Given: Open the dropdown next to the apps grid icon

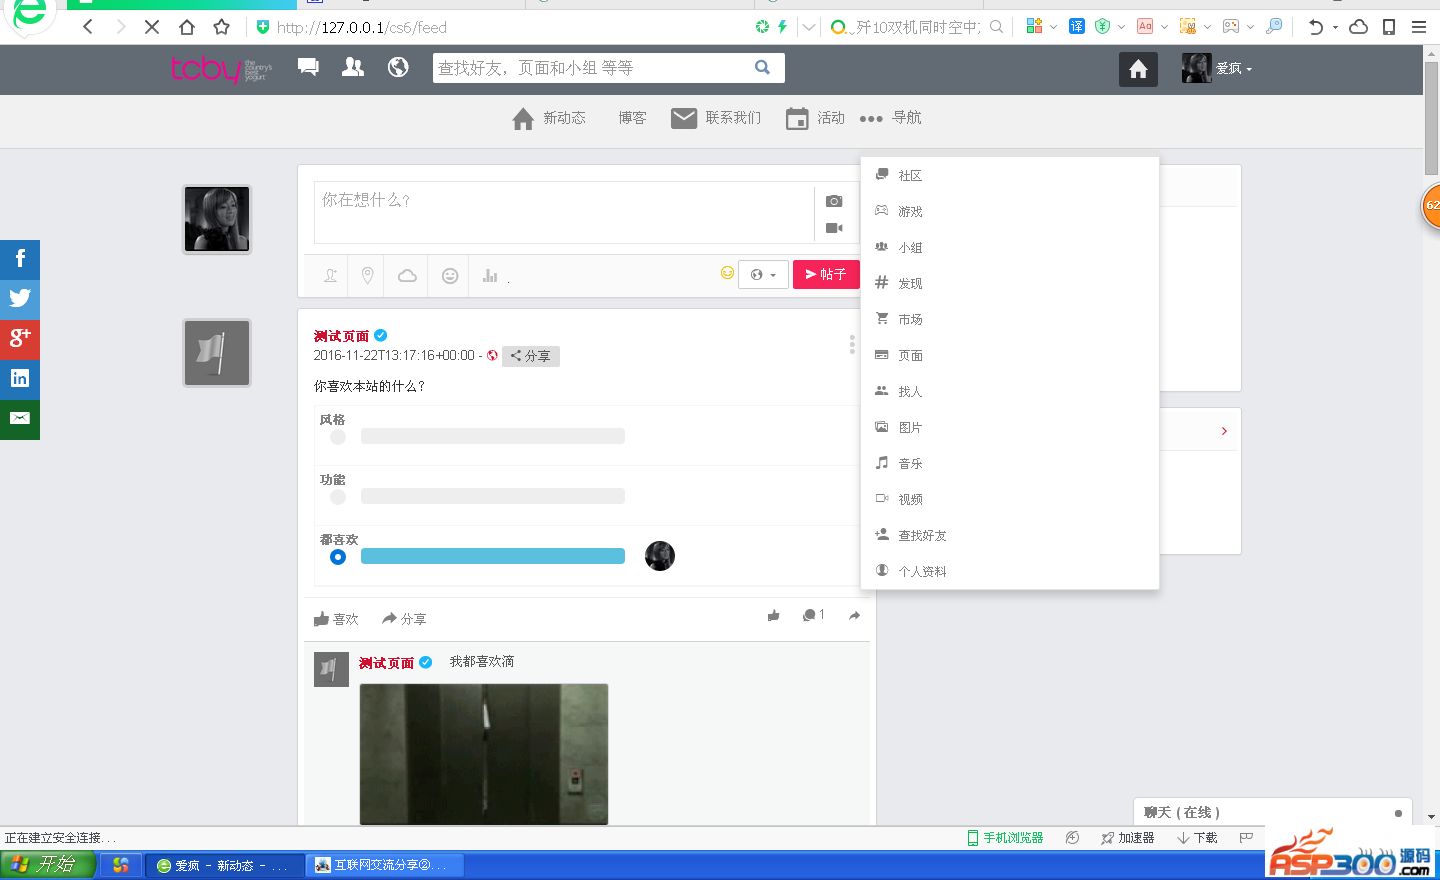Looking at the screenshot, I should (x=1053, y=27).
